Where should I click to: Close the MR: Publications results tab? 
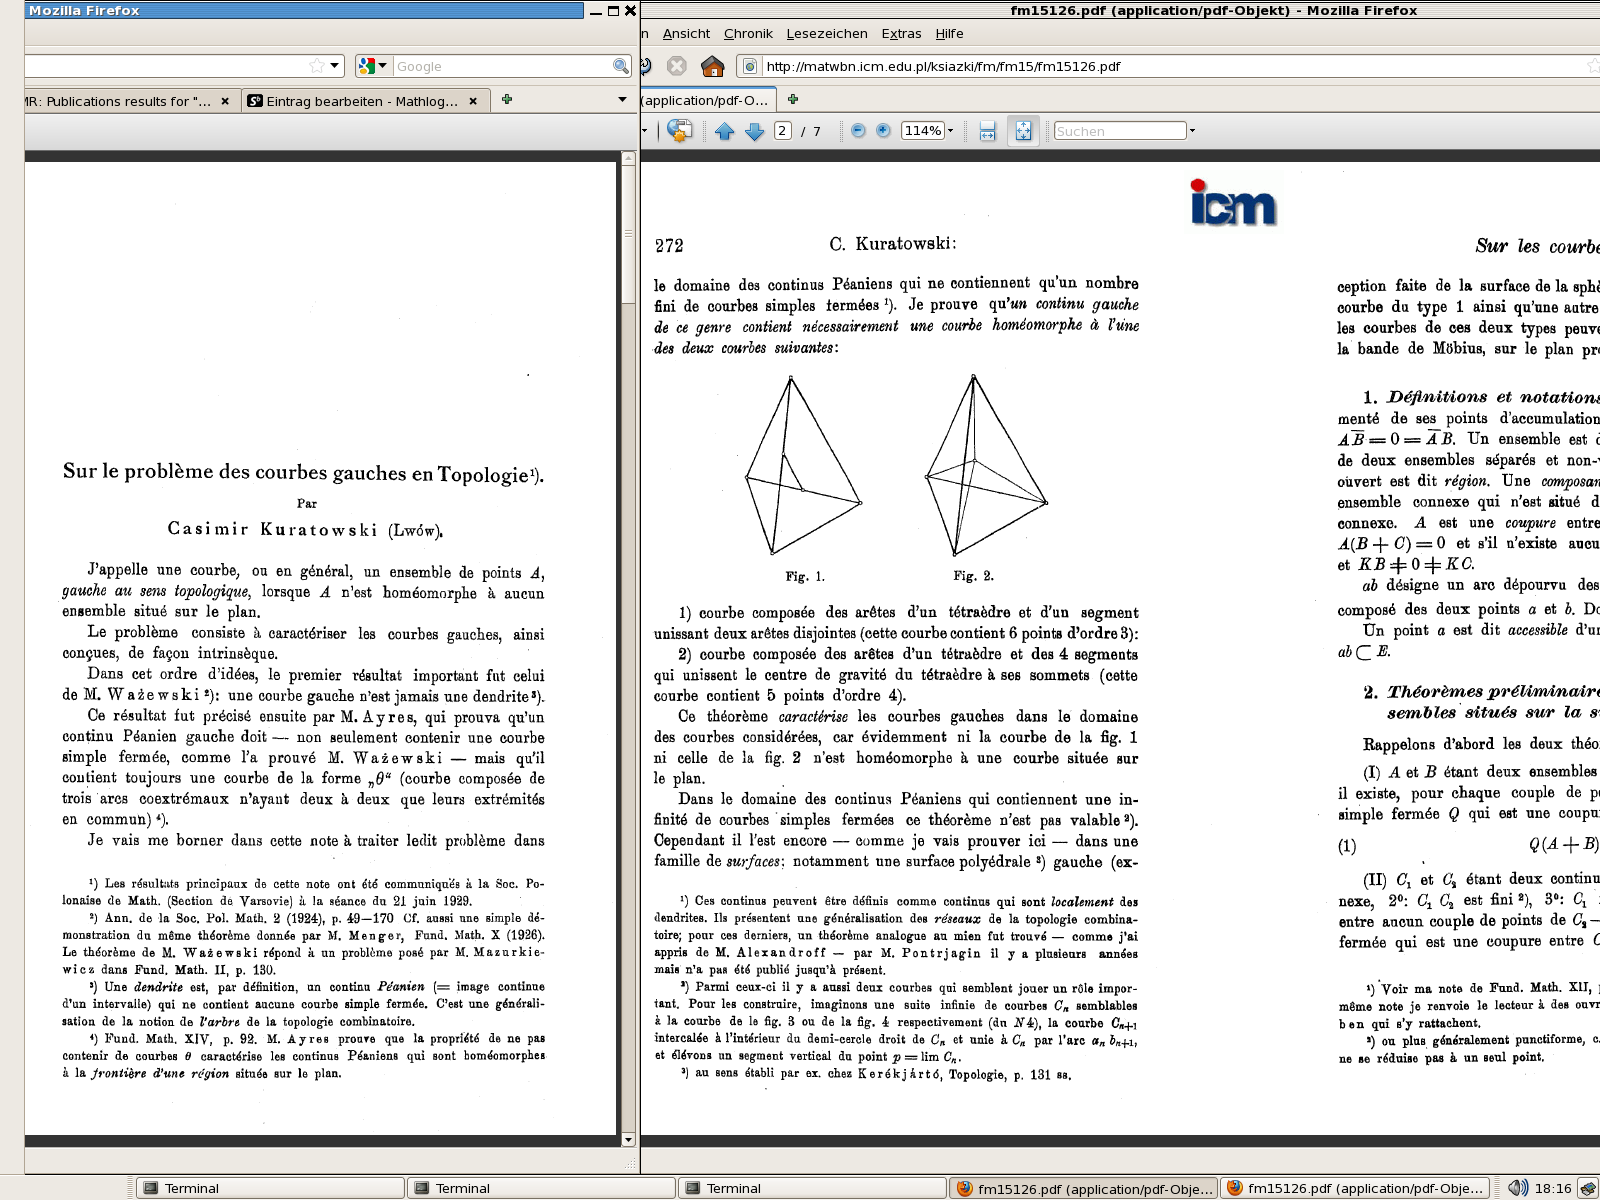point(225,101)
